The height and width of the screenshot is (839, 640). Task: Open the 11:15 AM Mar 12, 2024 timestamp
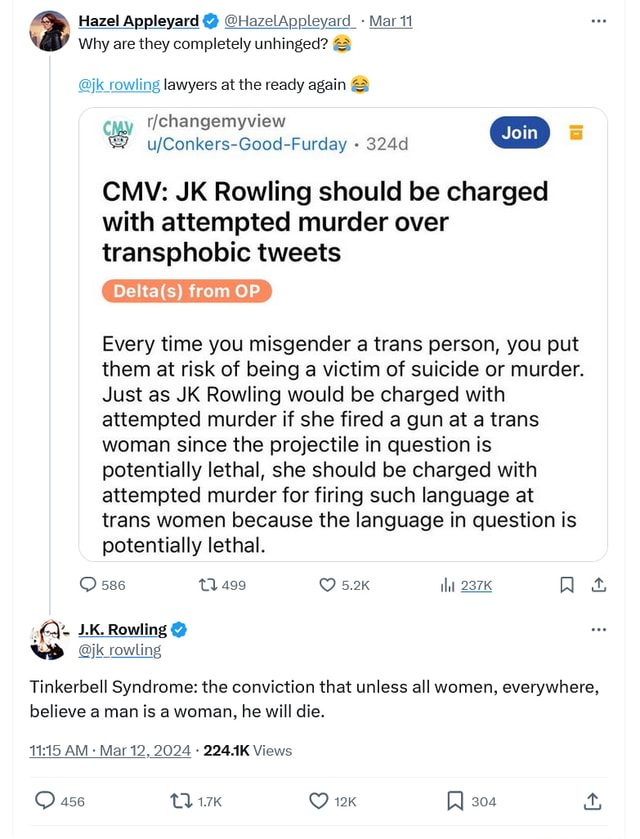click(x=110, y=750)
